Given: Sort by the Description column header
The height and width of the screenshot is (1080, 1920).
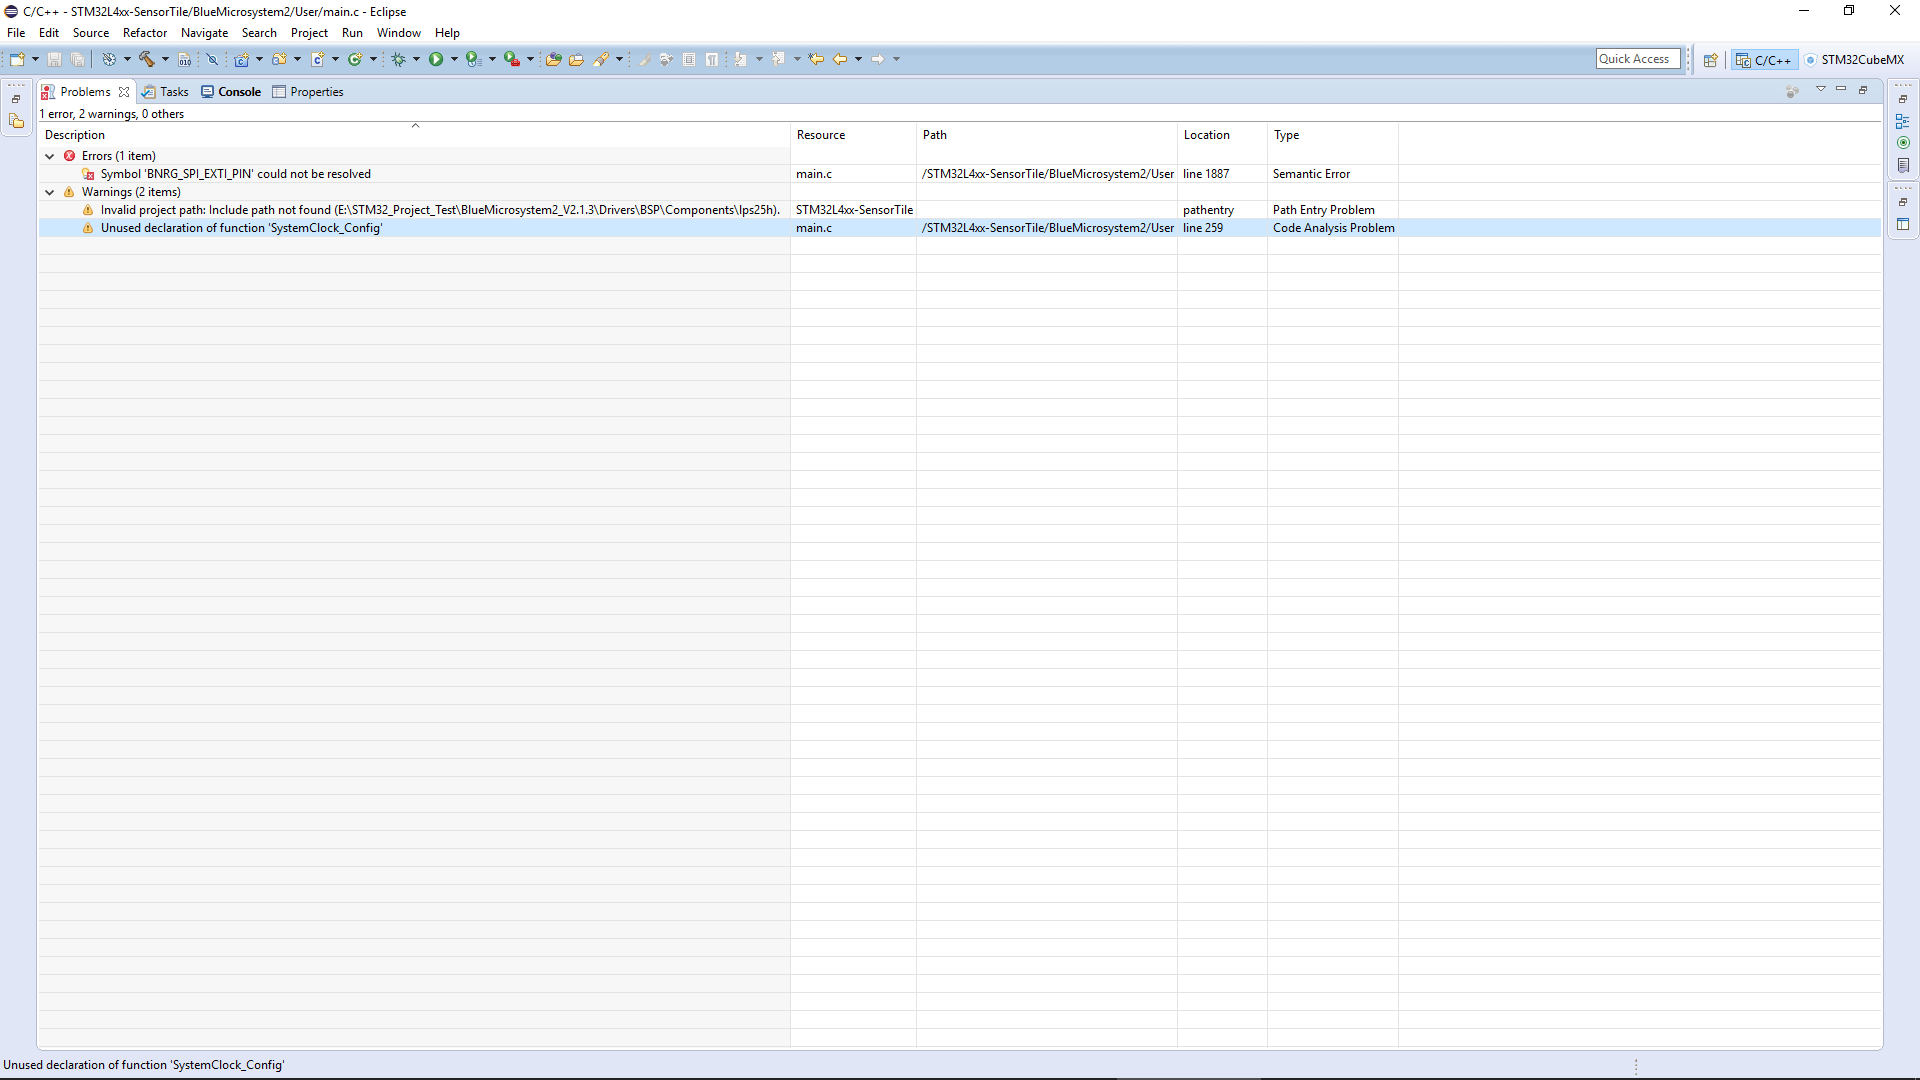Looking at the screenshot, I should coord(75,135).
